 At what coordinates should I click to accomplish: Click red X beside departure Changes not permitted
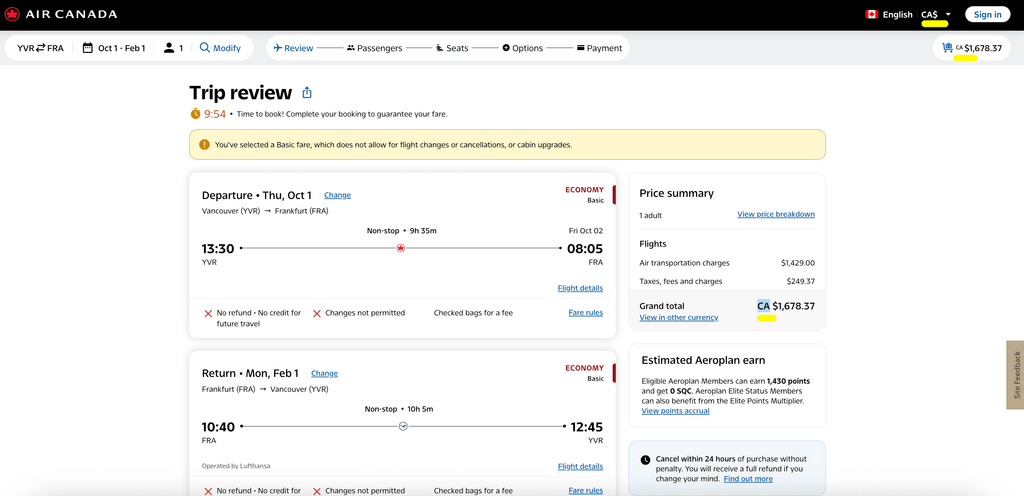click(x=317, y=313)
